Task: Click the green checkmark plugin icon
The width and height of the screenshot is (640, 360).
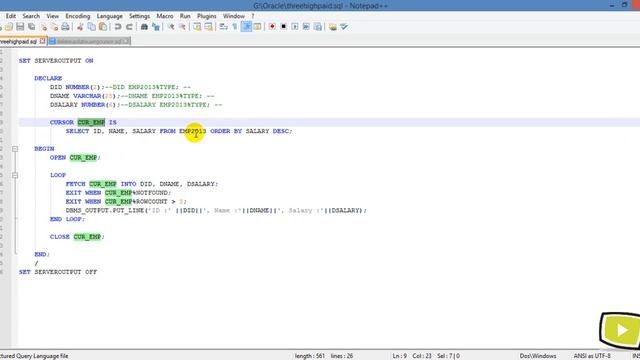Action: coord(344,27)
